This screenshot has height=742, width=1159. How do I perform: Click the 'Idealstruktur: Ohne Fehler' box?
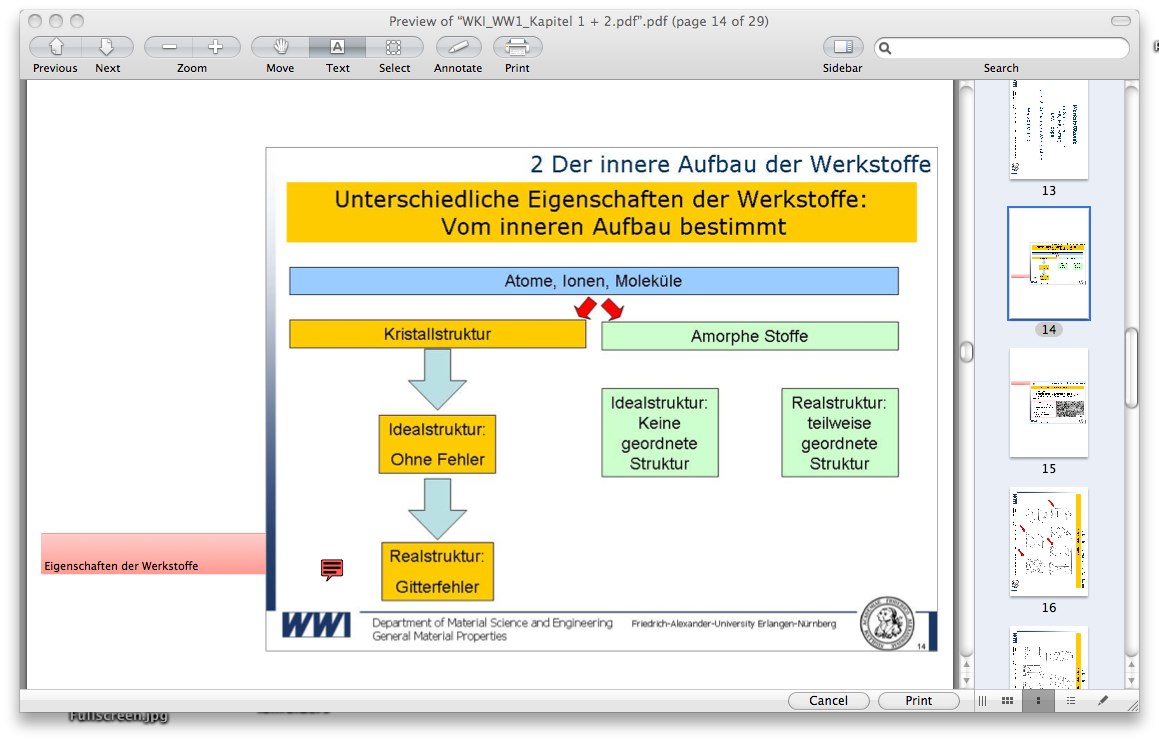pos(438,444)
